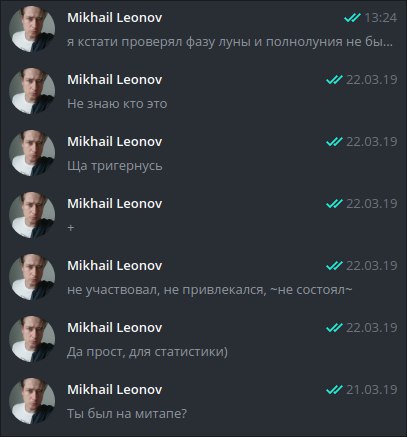Screen dimensions: 407x437
Task: Click avatar beside "Да прост, для статистики)"
Action: pos(32,339)
